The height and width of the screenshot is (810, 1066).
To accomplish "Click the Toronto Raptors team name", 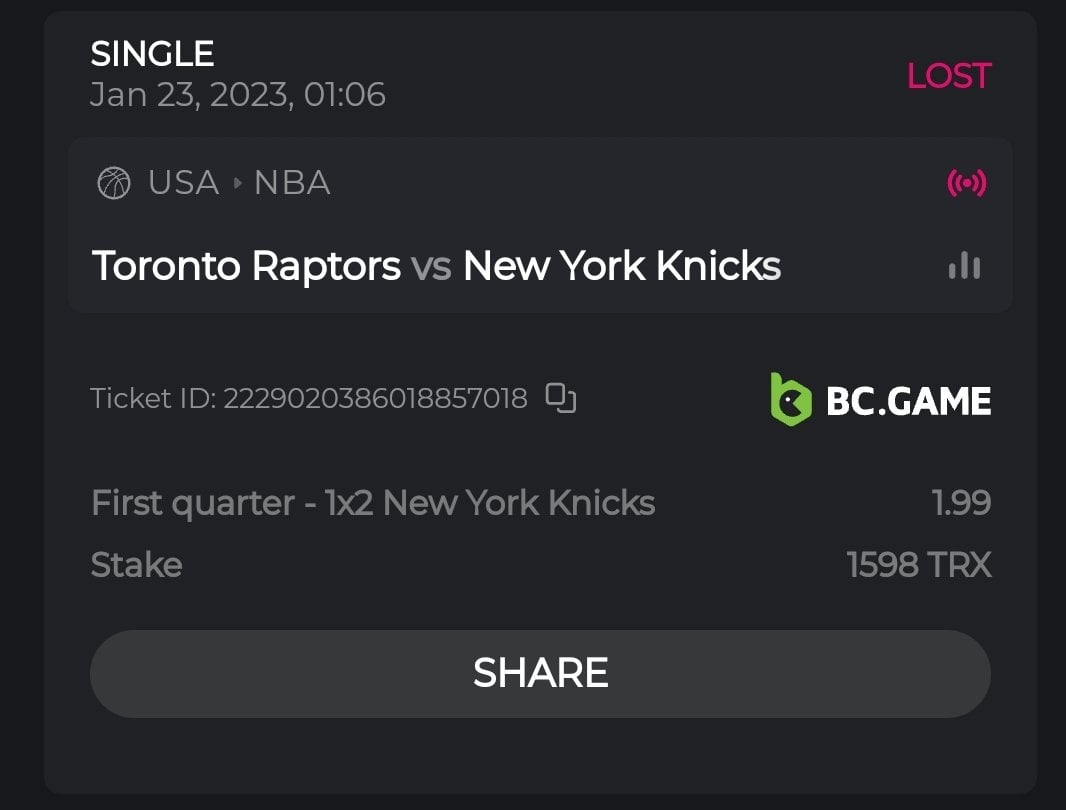I will 246,266.
